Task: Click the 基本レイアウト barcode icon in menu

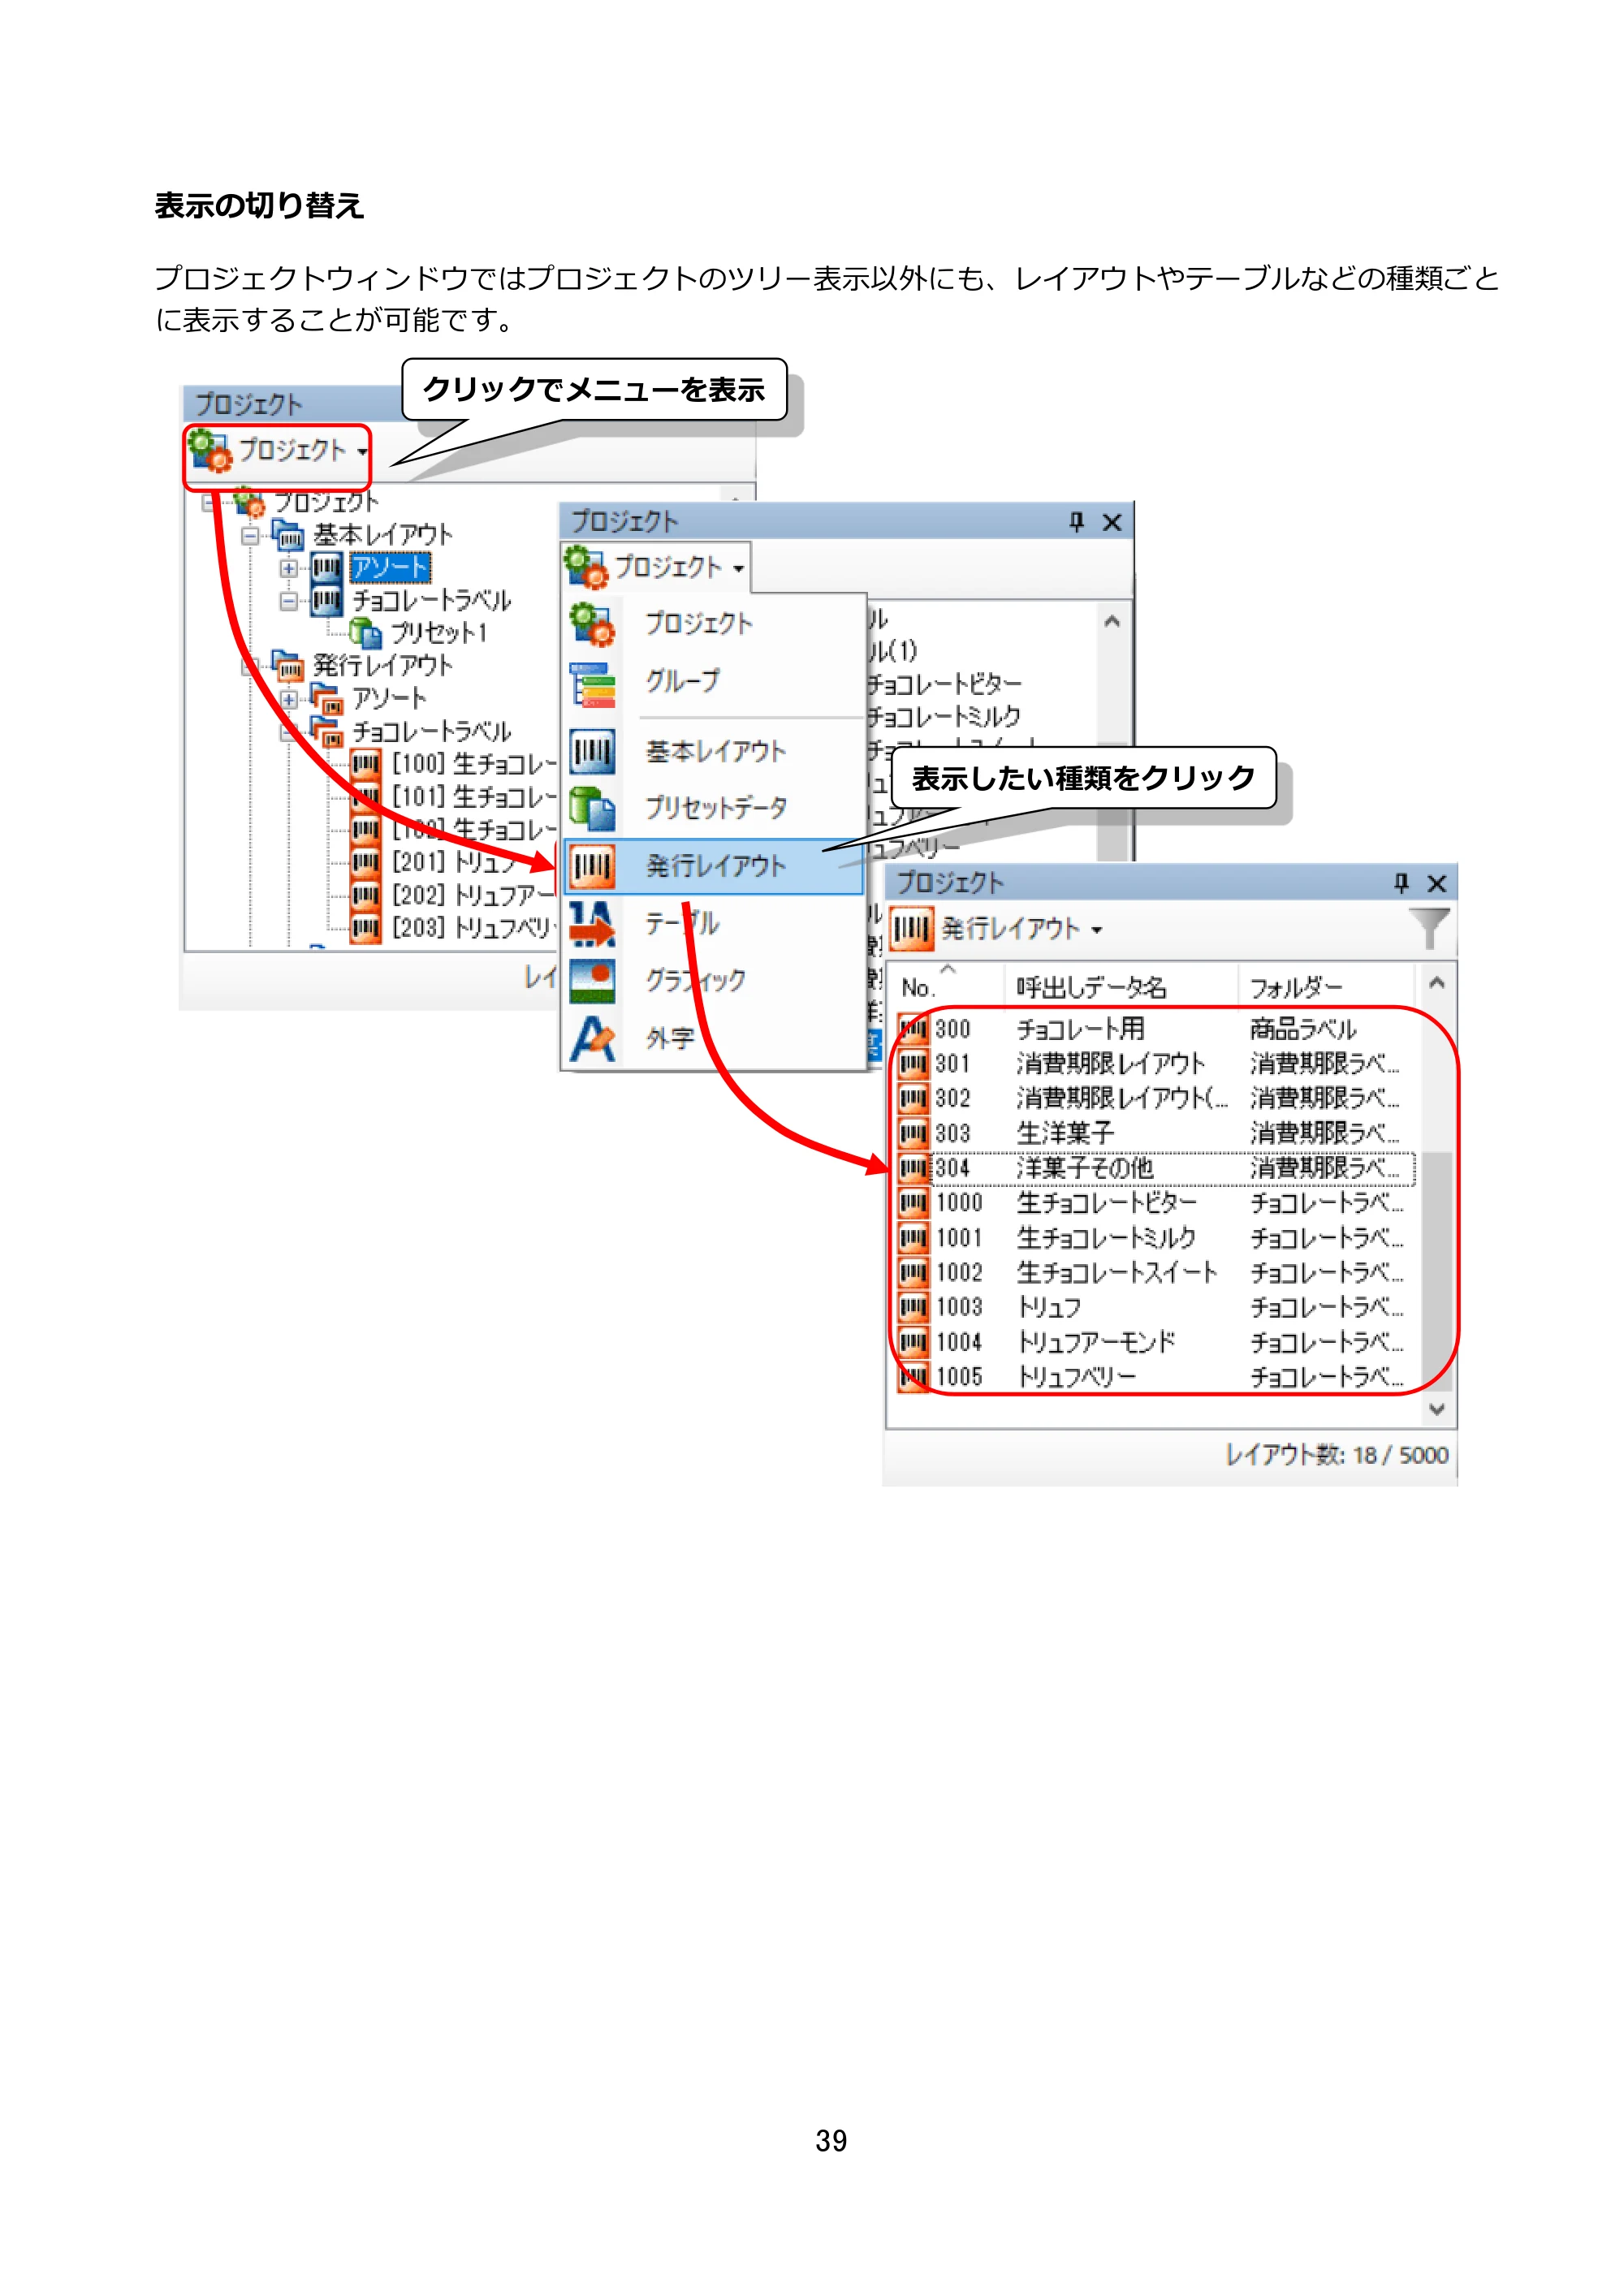Action: [592, 752]
